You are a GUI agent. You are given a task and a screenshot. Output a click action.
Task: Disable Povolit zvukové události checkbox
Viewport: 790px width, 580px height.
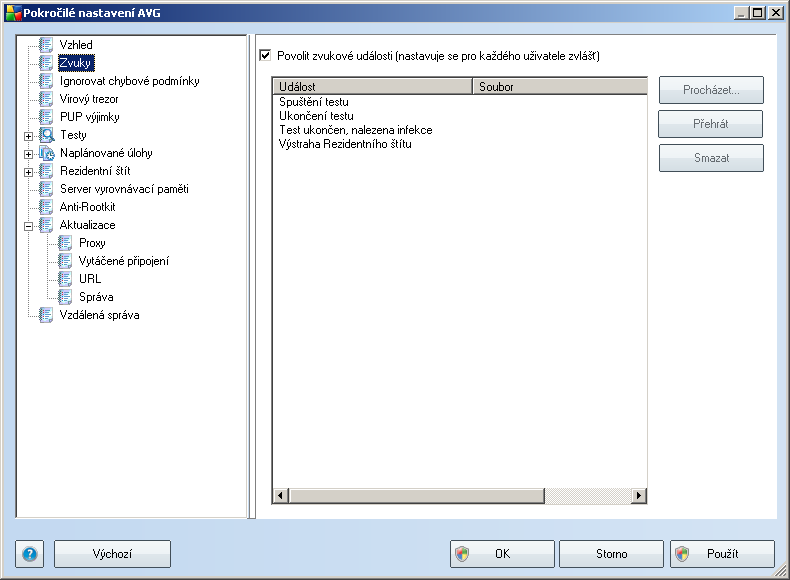tap(265, 55)
